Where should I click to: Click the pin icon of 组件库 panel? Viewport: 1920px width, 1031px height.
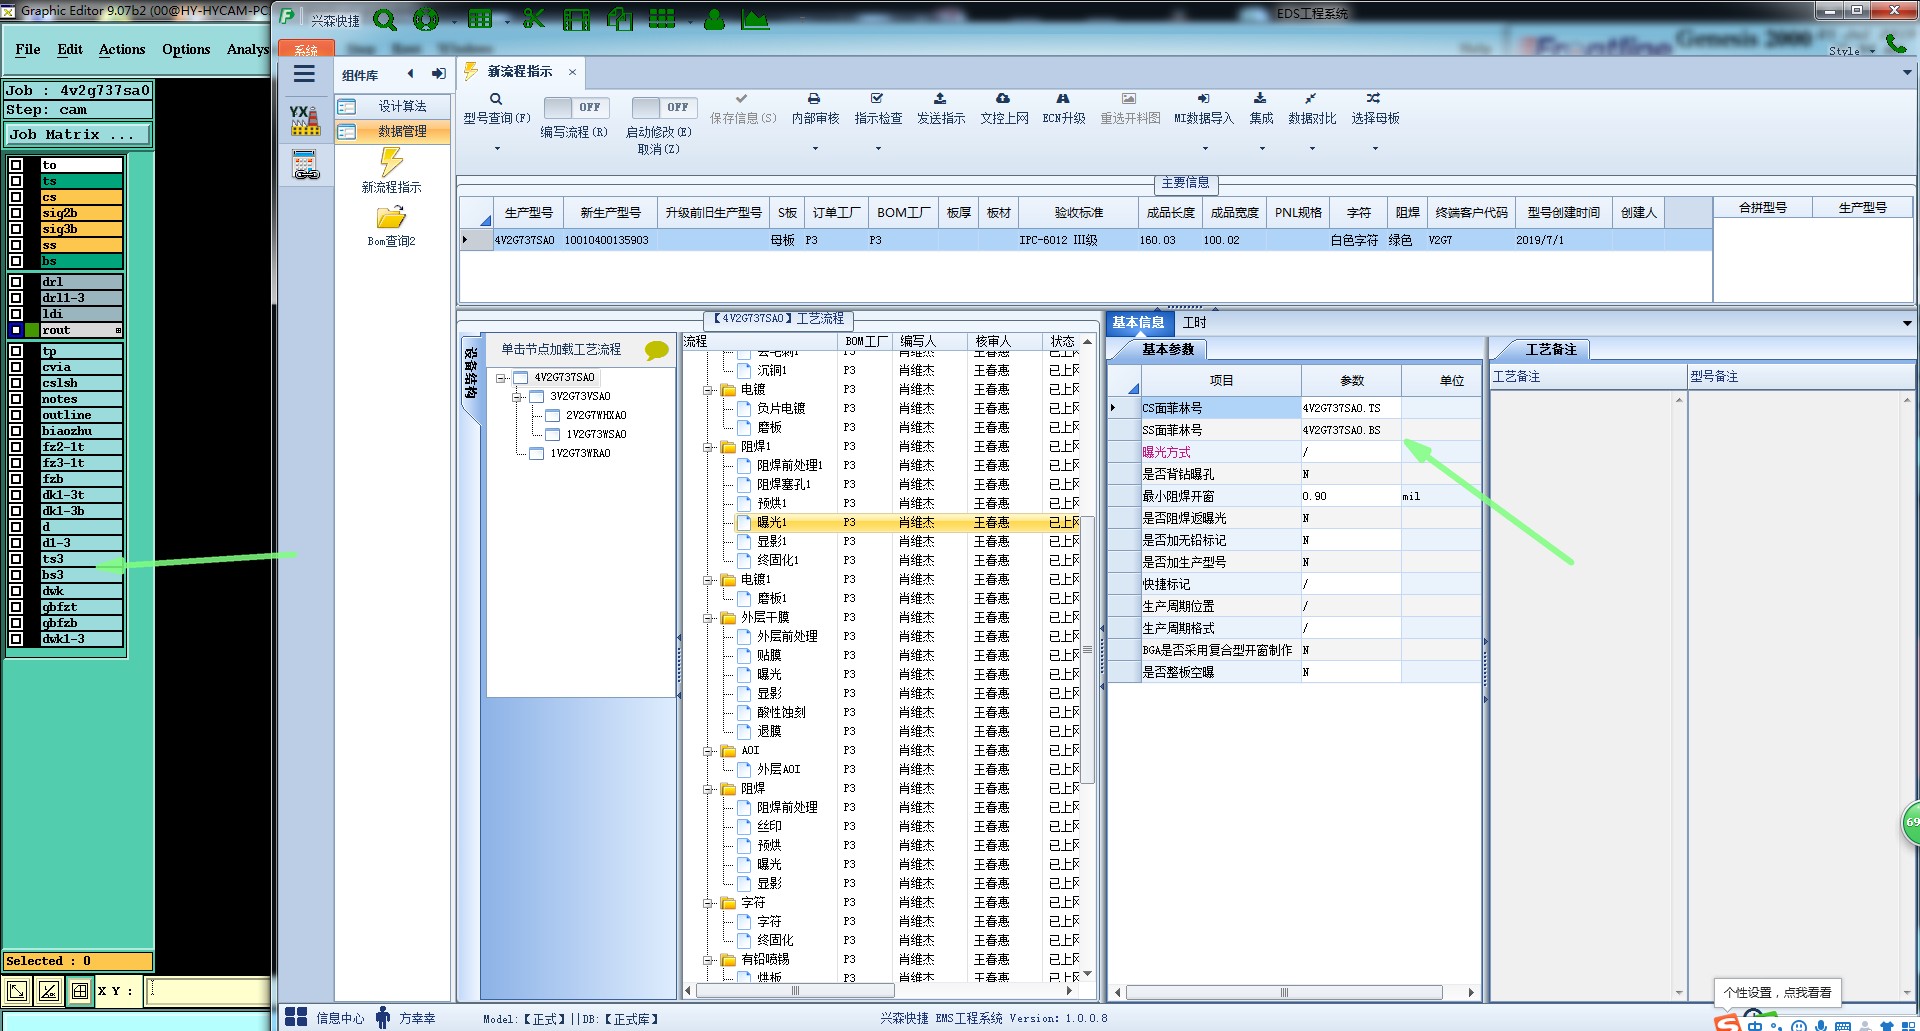pos(438,74)
